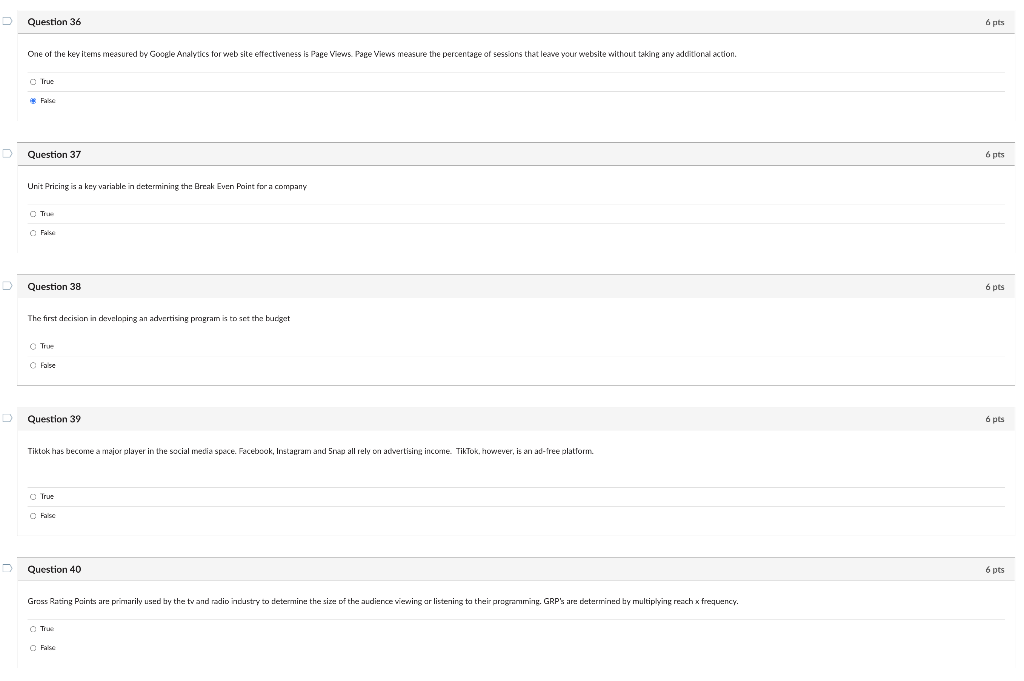Select True for Question 36
1024x681 pixels.
(x=33, y=82)
